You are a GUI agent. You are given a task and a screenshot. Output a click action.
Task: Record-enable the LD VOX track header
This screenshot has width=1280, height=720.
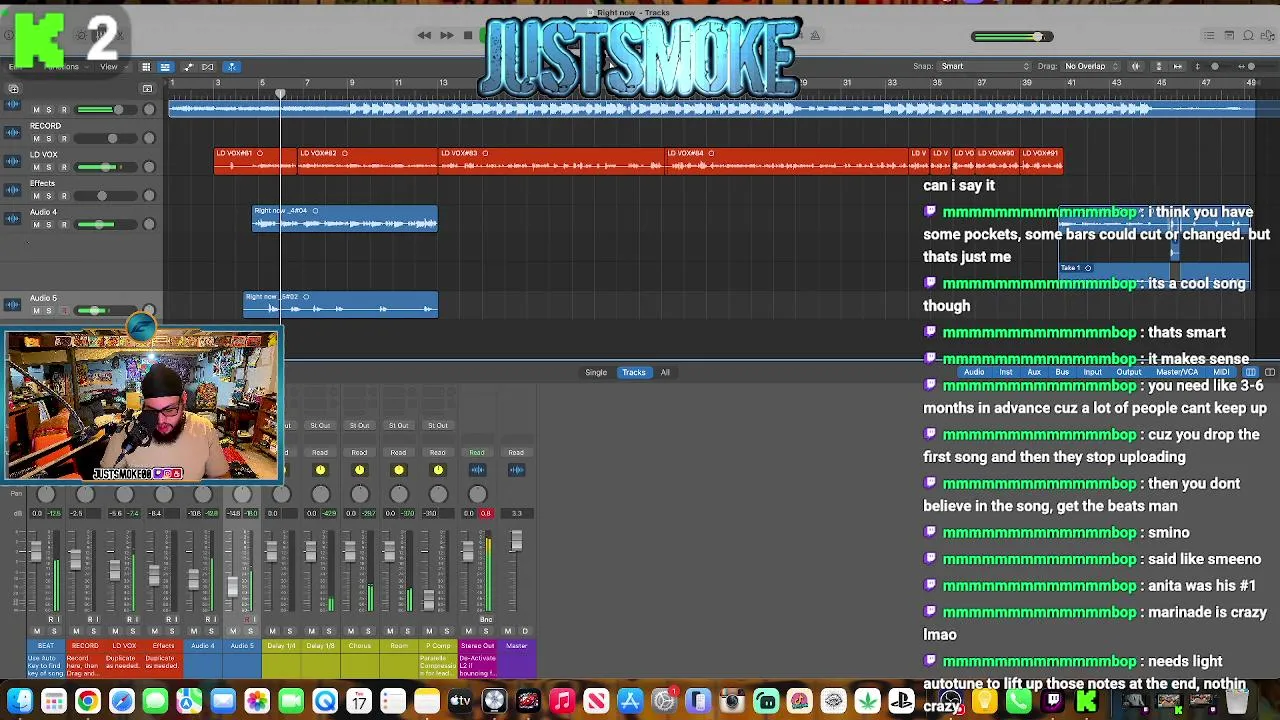coord(64,167)
